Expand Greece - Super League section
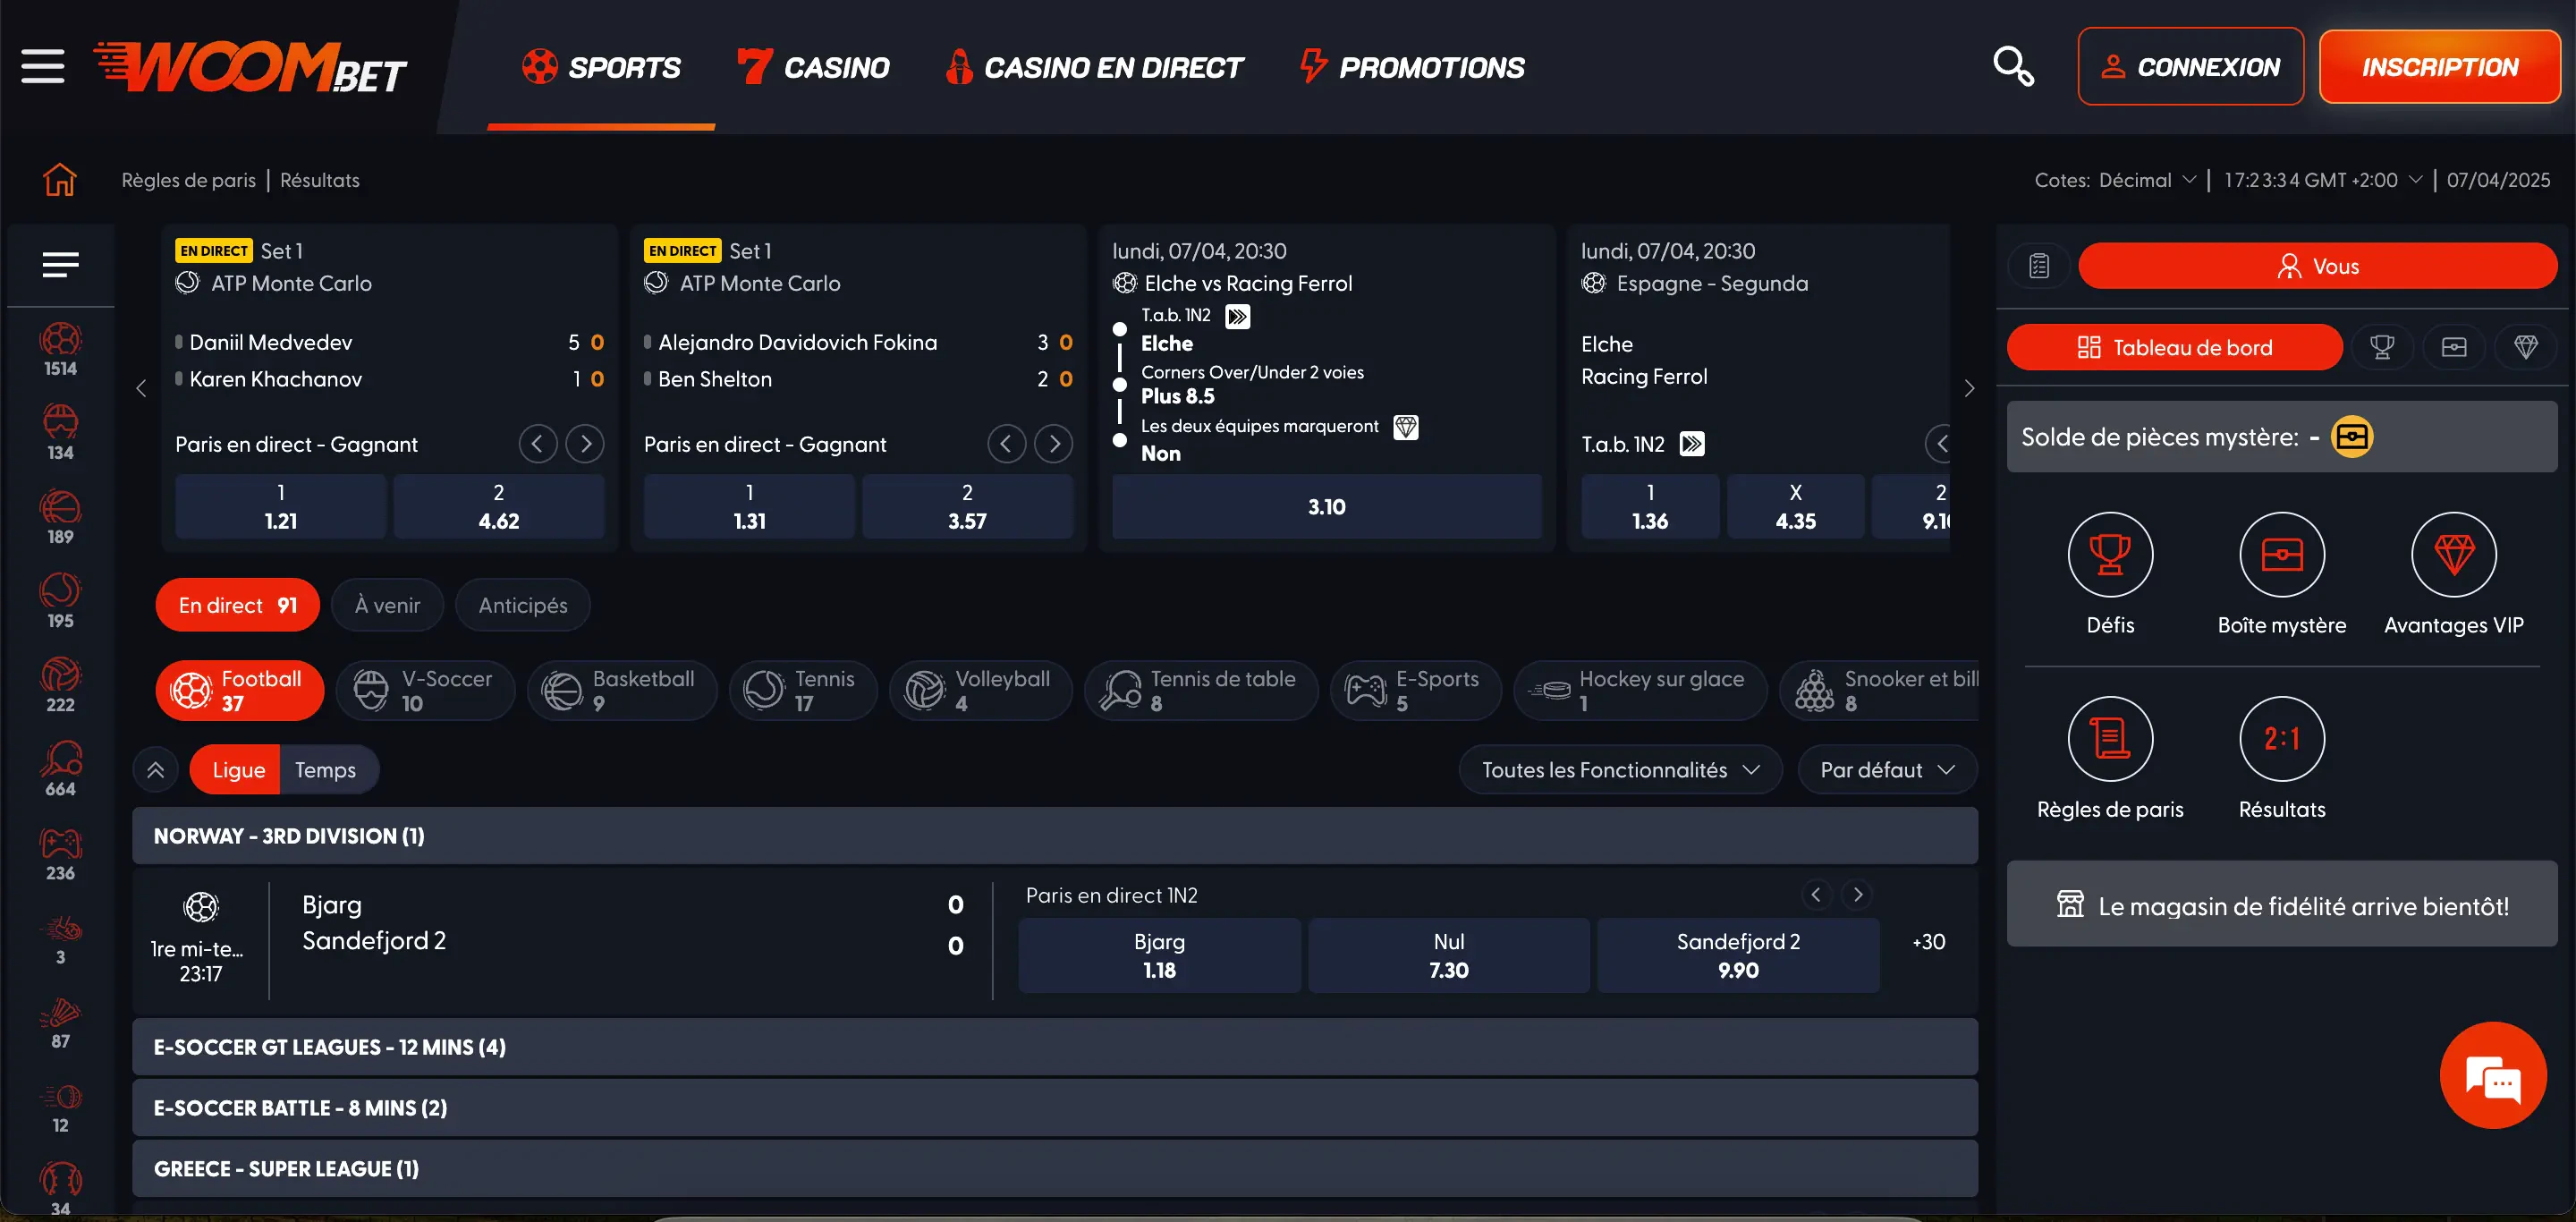2576x1222 pixels. pos(1055,1169)
